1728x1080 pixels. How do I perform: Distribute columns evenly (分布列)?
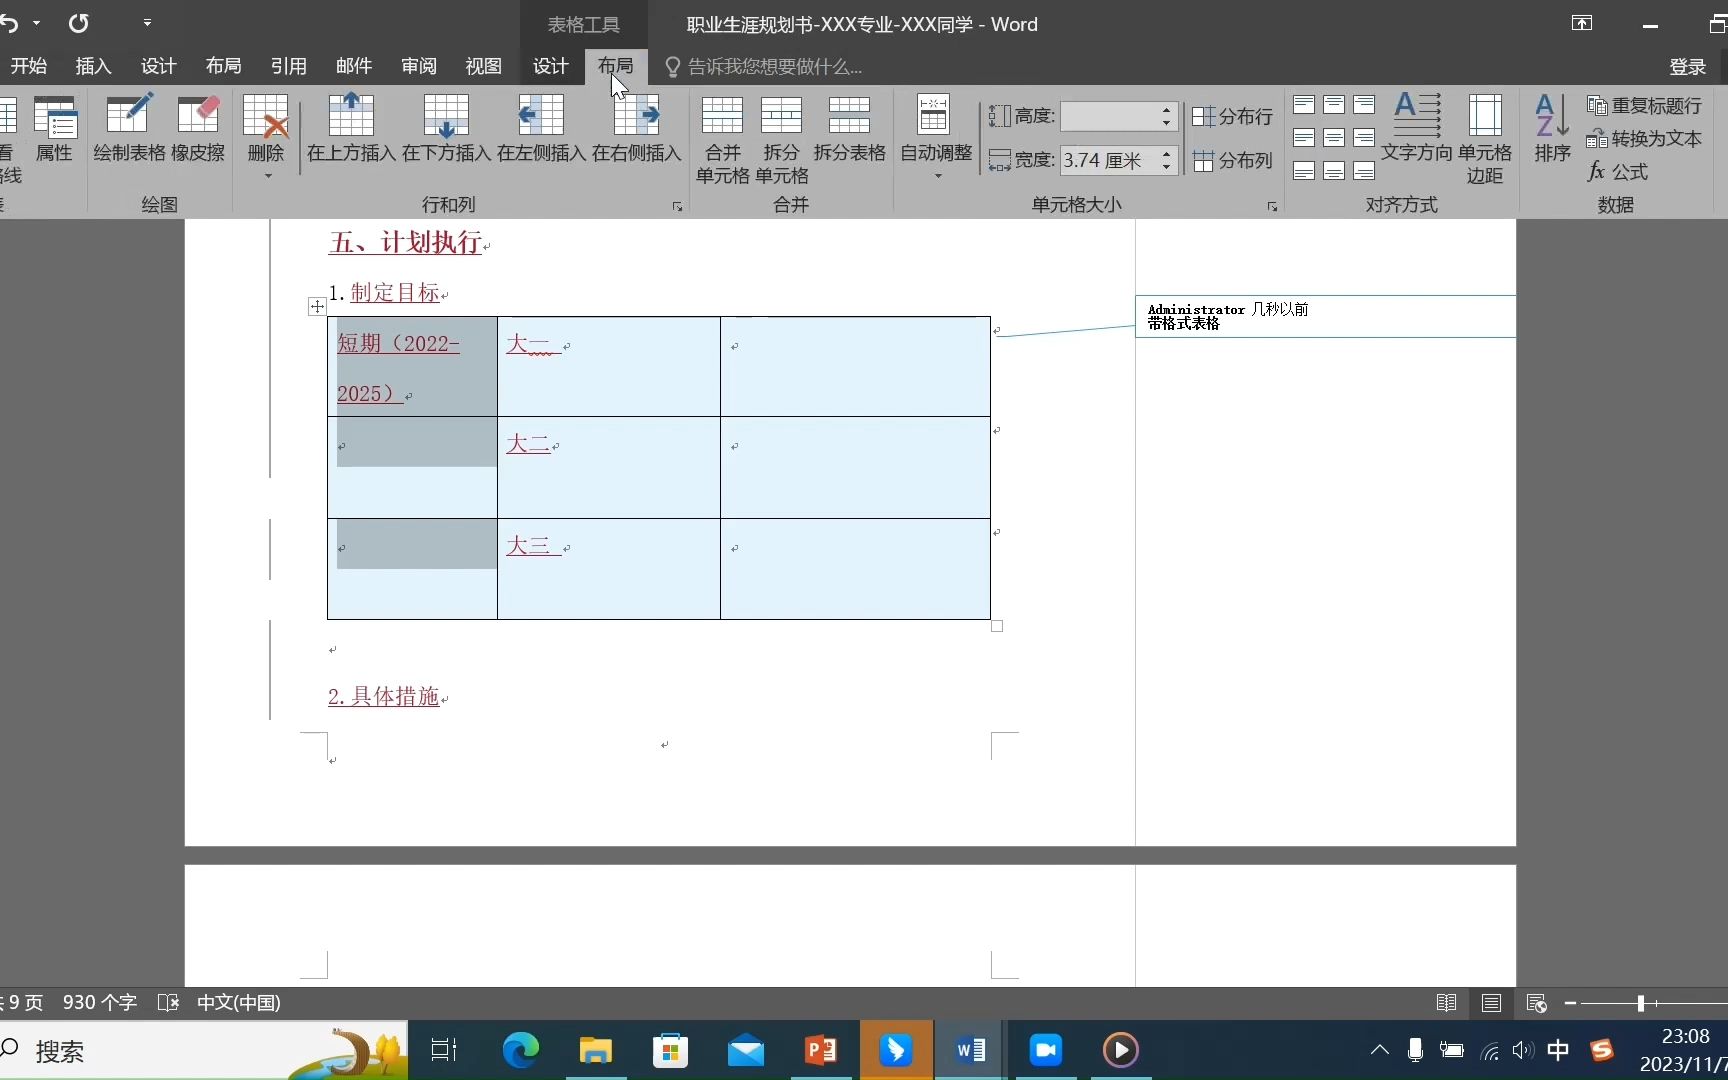click(x=1232, y=161)
